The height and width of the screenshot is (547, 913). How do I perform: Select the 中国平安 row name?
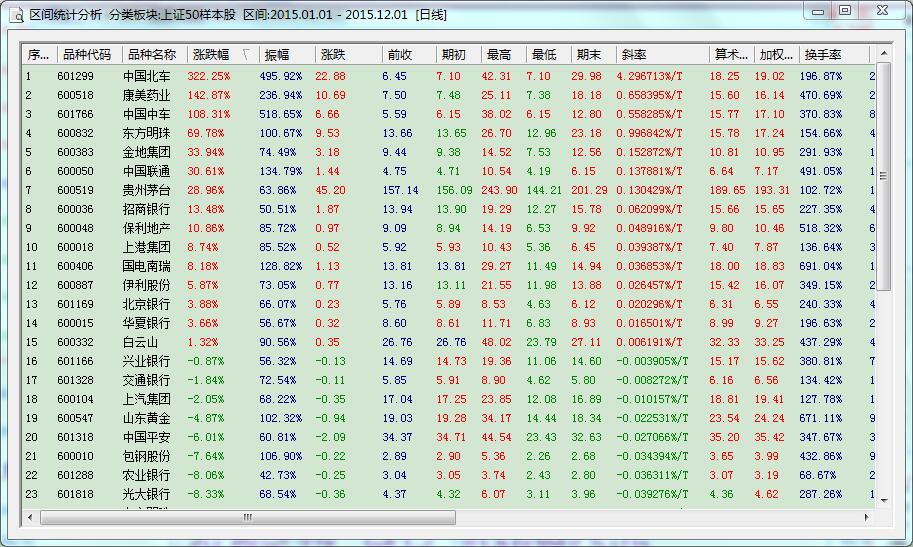[x=146, y=437]
